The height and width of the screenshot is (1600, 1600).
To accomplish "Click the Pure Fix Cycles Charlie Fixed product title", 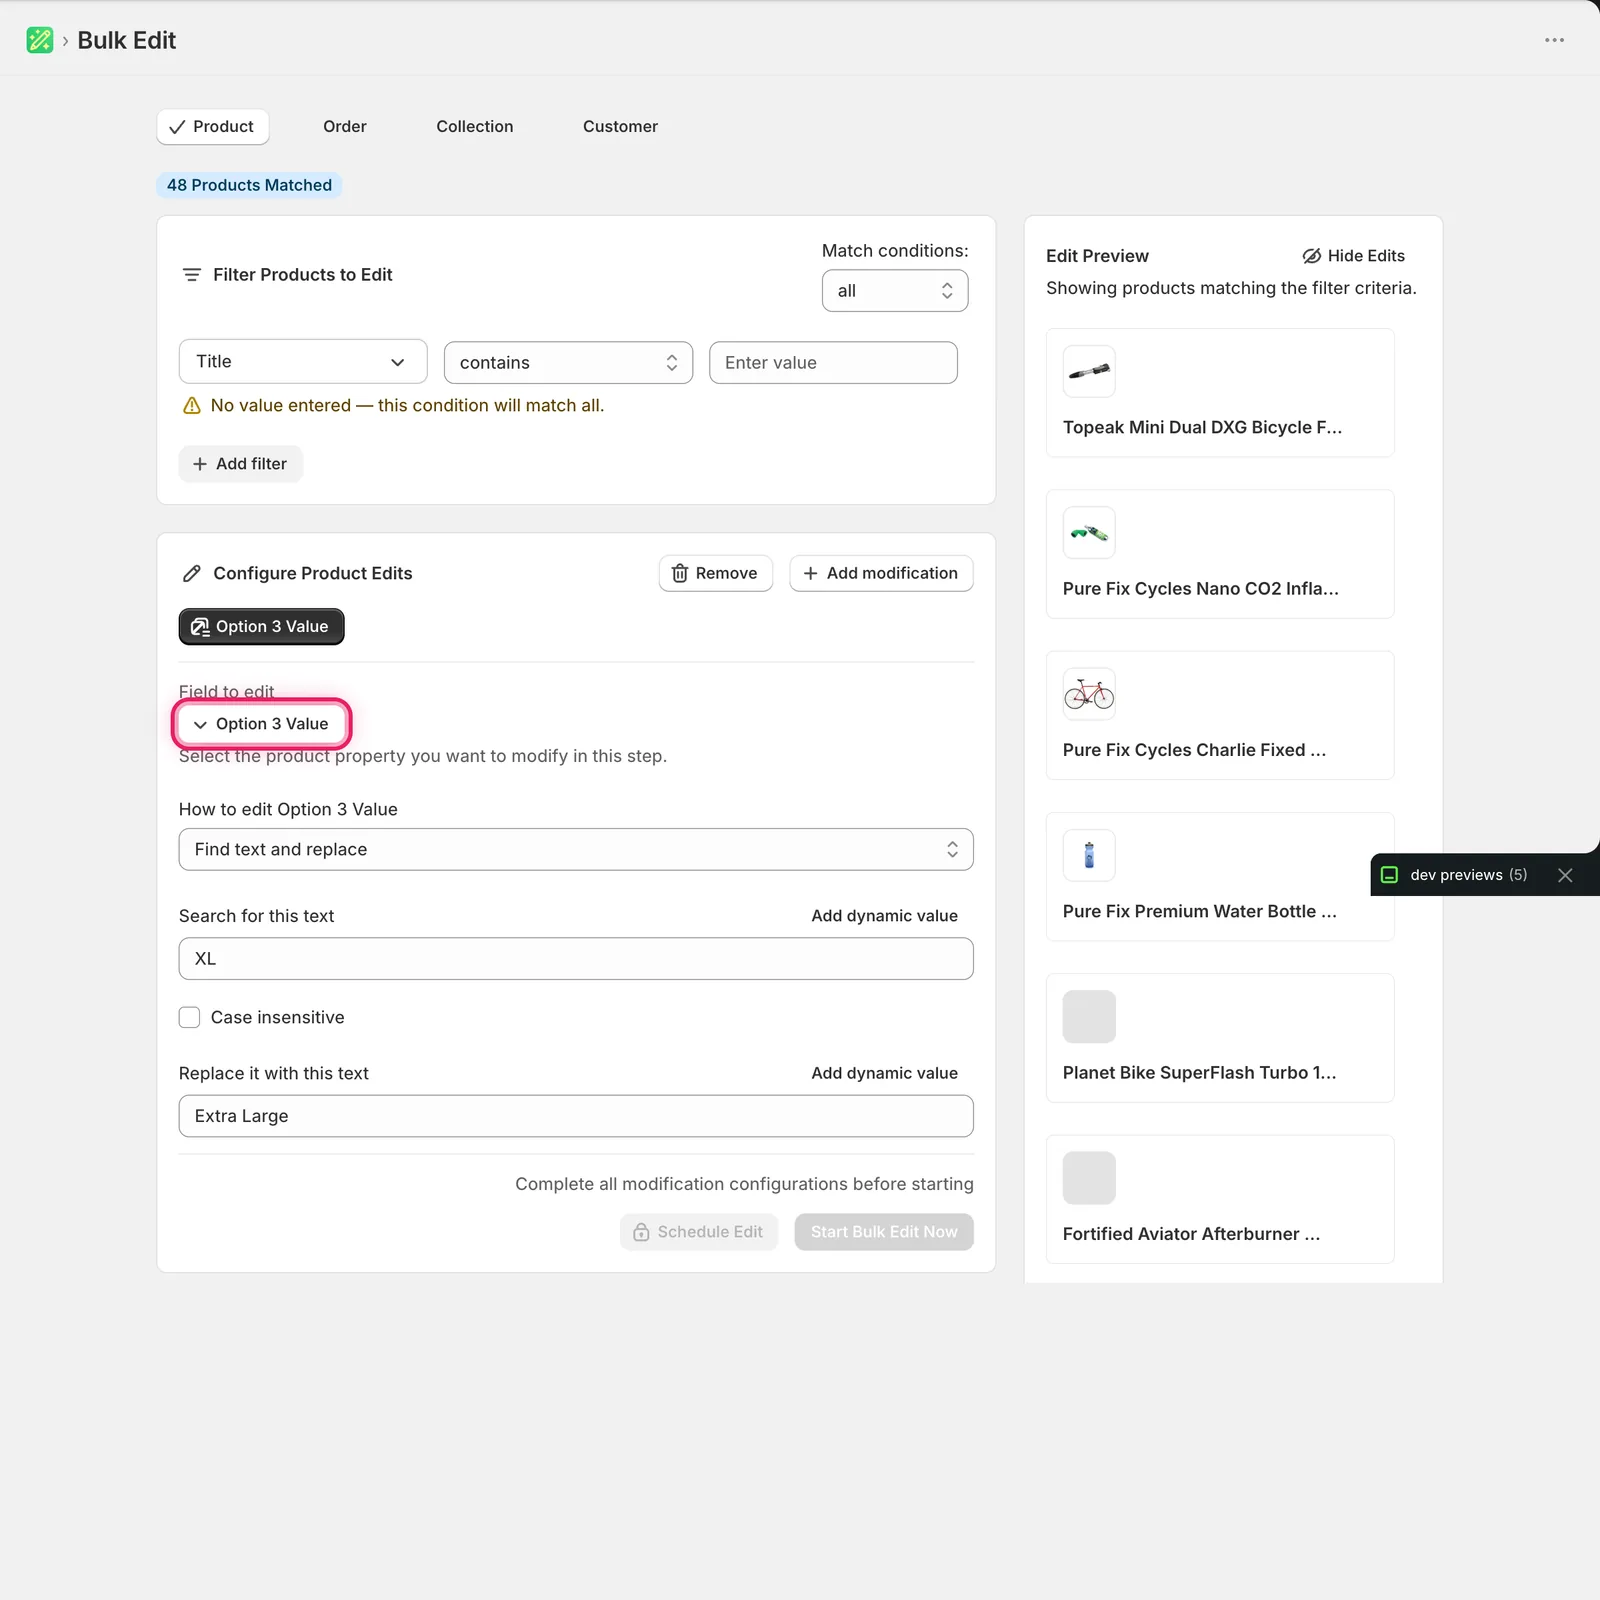I will pyautogui.click(x=1194, y=750).
